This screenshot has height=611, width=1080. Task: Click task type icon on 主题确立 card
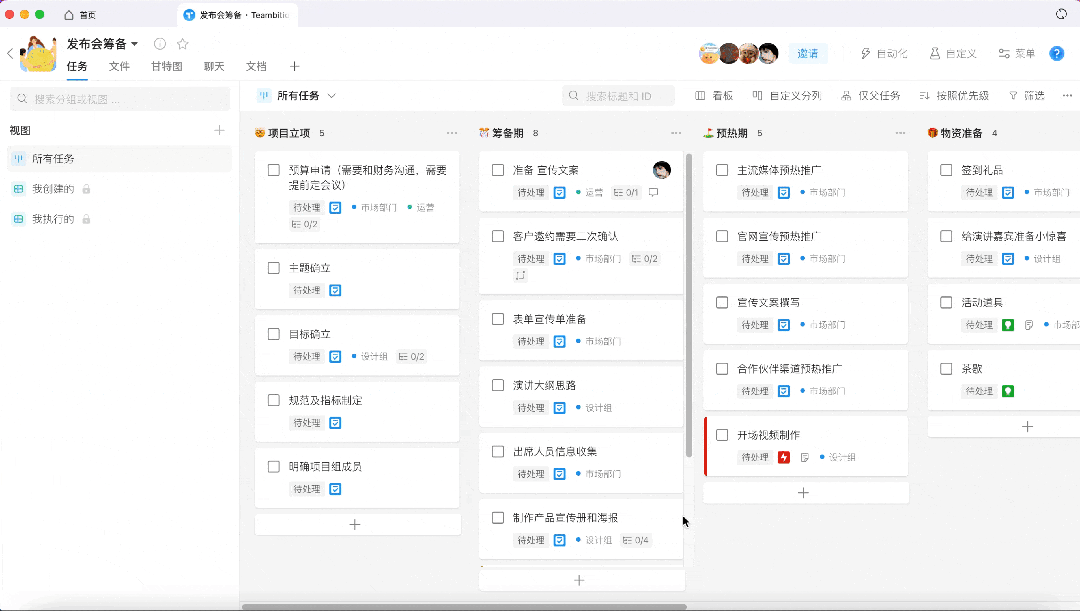pyautogui.click(x=335, y=290)
